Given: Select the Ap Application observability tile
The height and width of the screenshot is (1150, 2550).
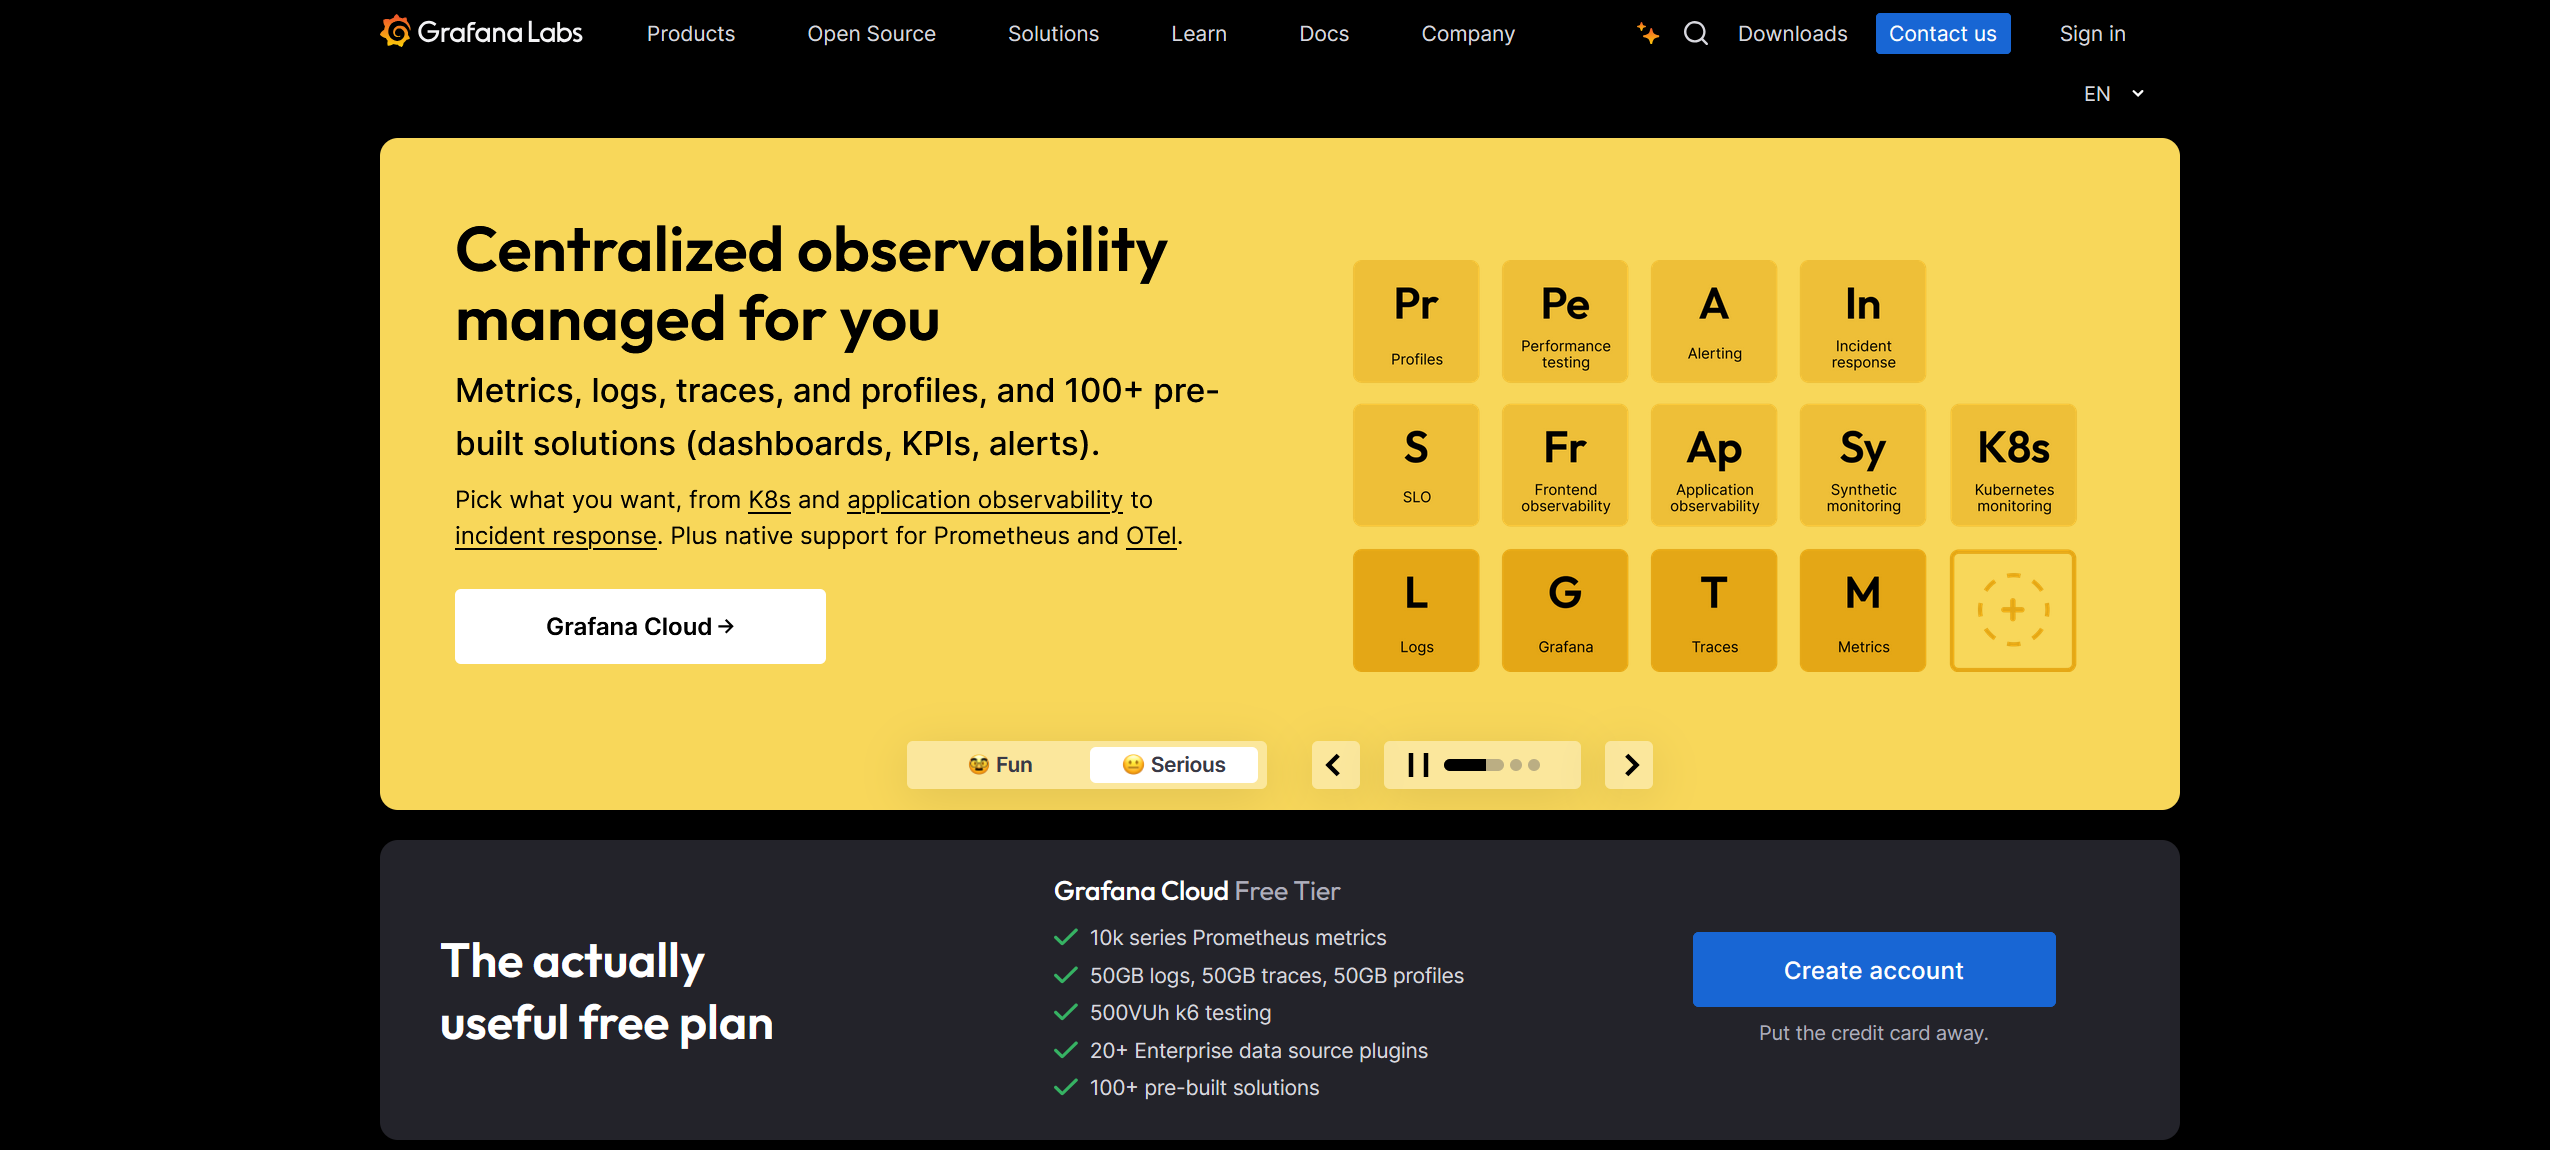Looking at the screenshot, I should [1714, 465].
